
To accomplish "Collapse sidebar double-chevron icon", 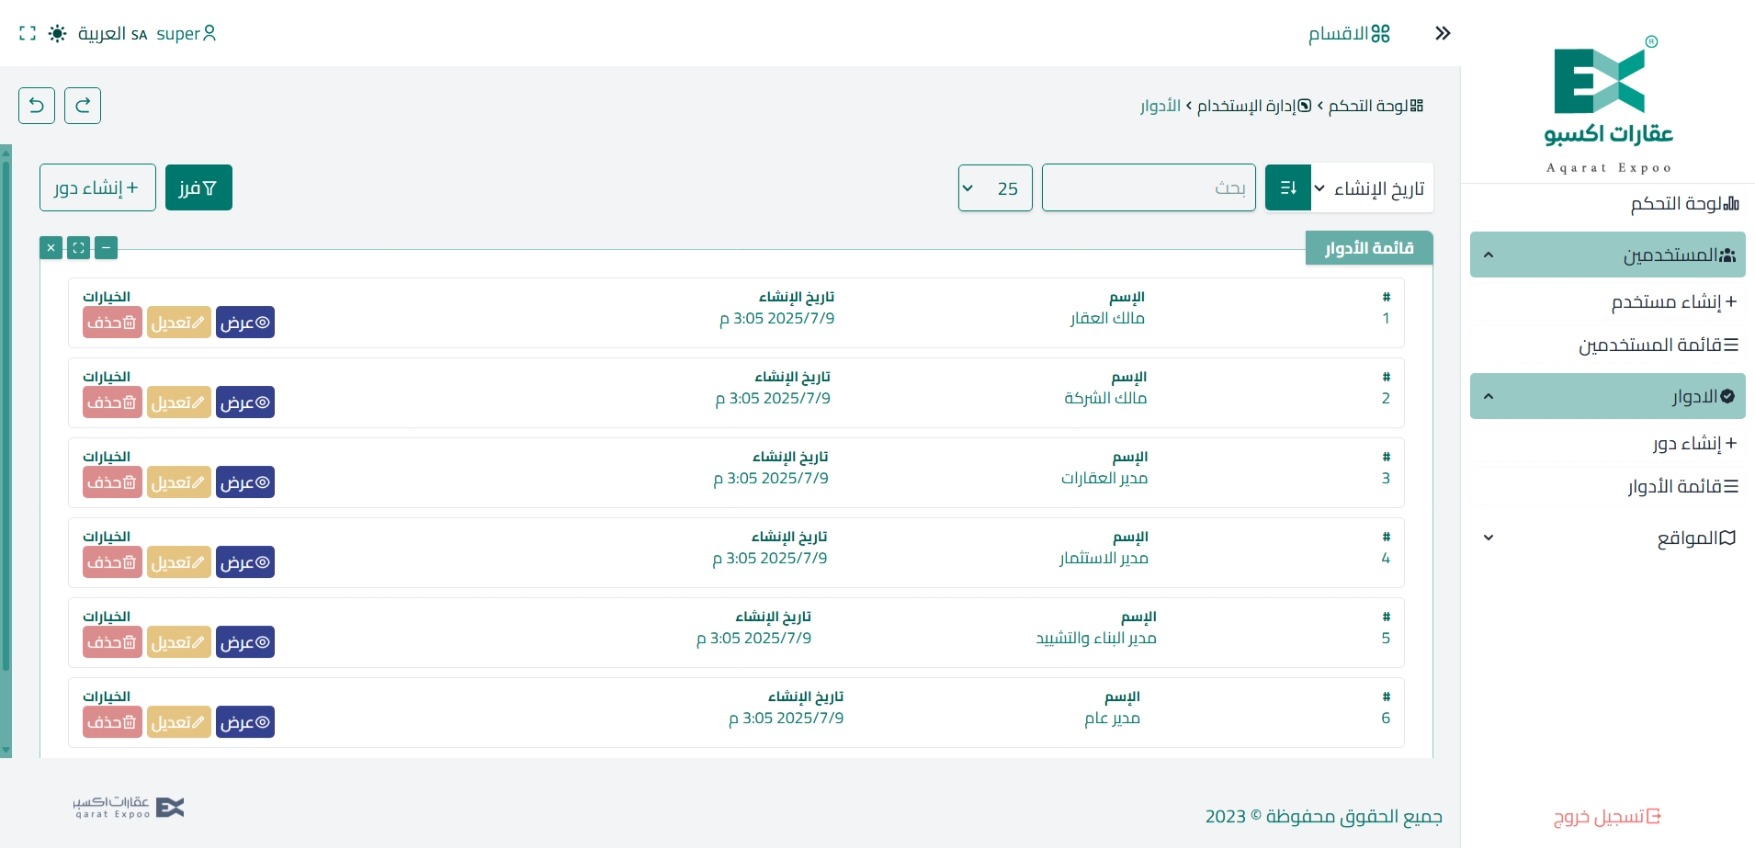I will [1442, 33].
